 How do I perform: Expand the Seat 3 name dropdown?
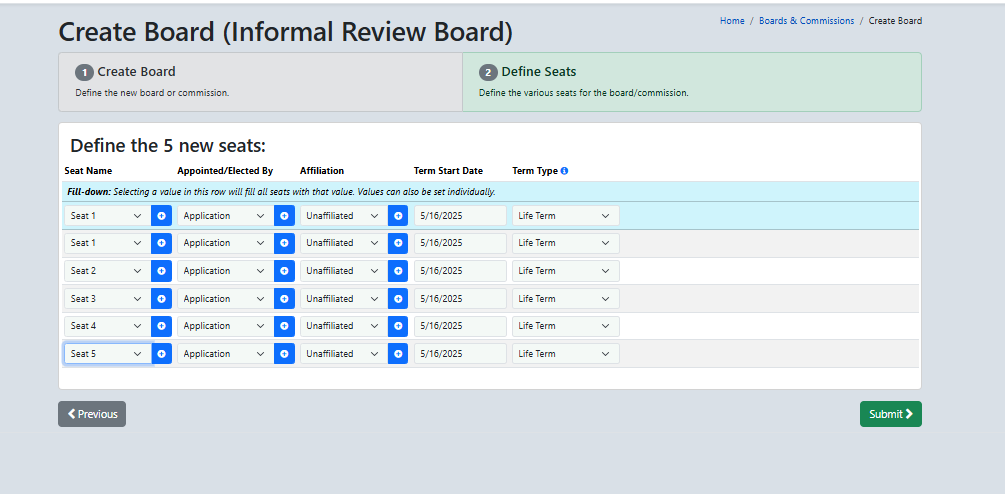click(108, 299)
